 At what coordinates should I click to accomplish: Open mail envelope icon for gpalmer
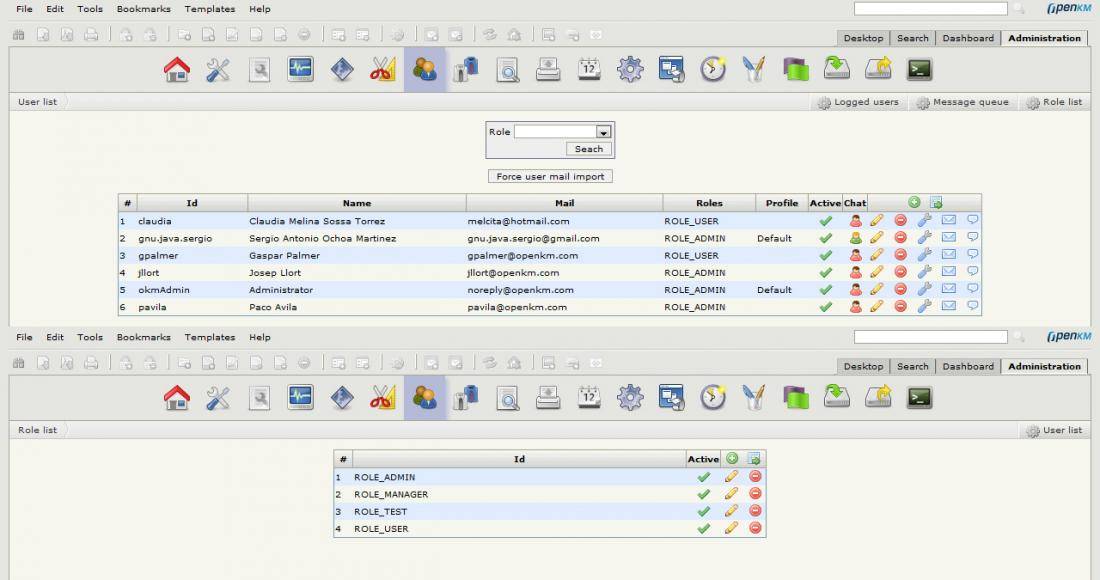coord(949,255)
